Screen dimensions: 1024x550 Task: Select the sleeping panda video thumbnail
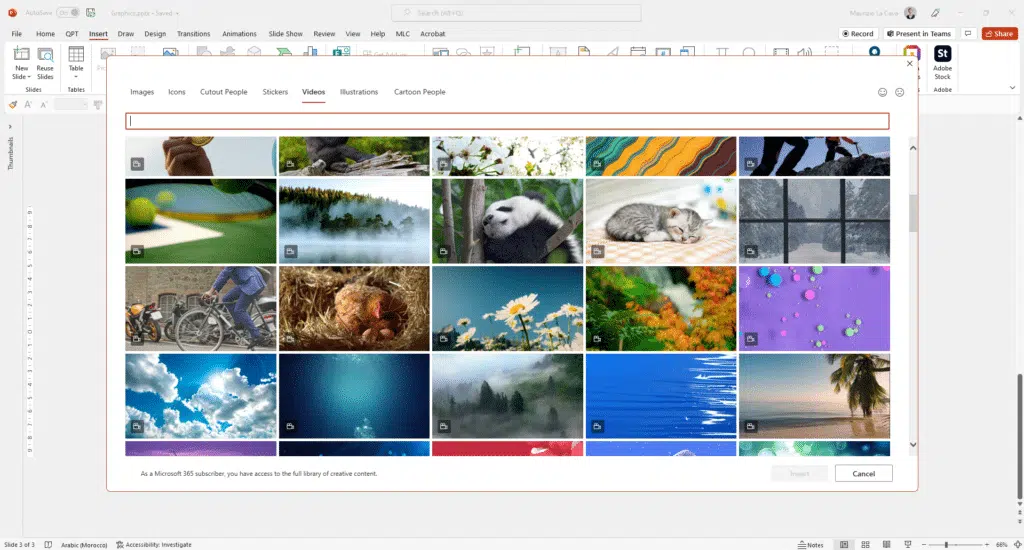(507, 221)
